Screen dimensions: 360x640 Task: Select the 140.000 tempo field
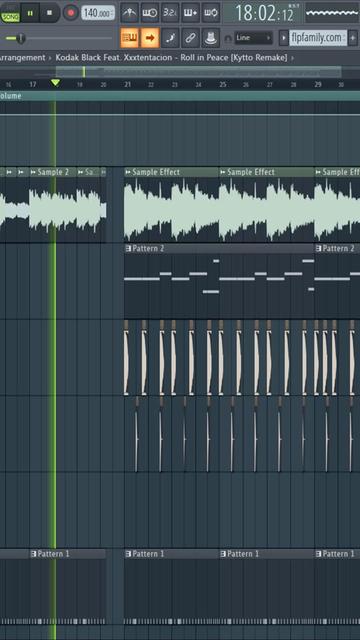coord(98,13)
